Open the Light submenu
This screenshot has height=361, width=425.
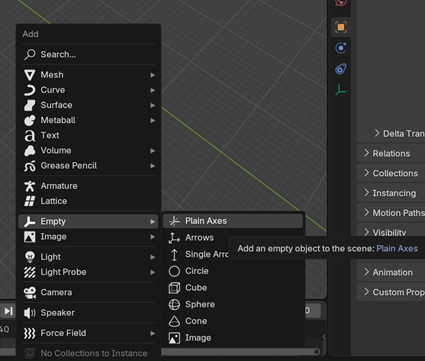tap(88, 257)
